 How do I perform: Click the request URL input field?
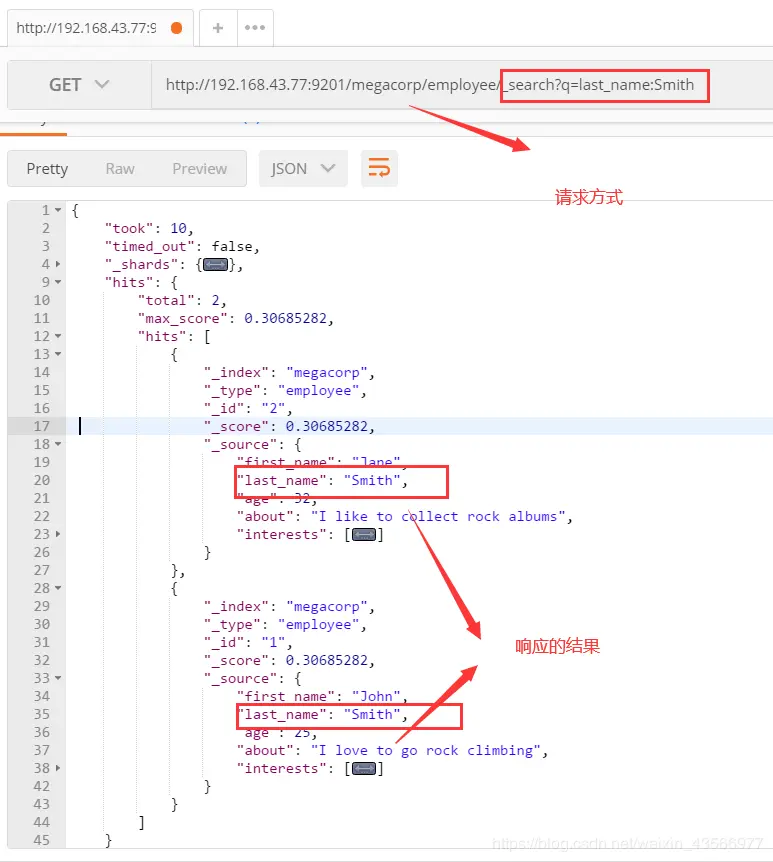coord(462,85)
